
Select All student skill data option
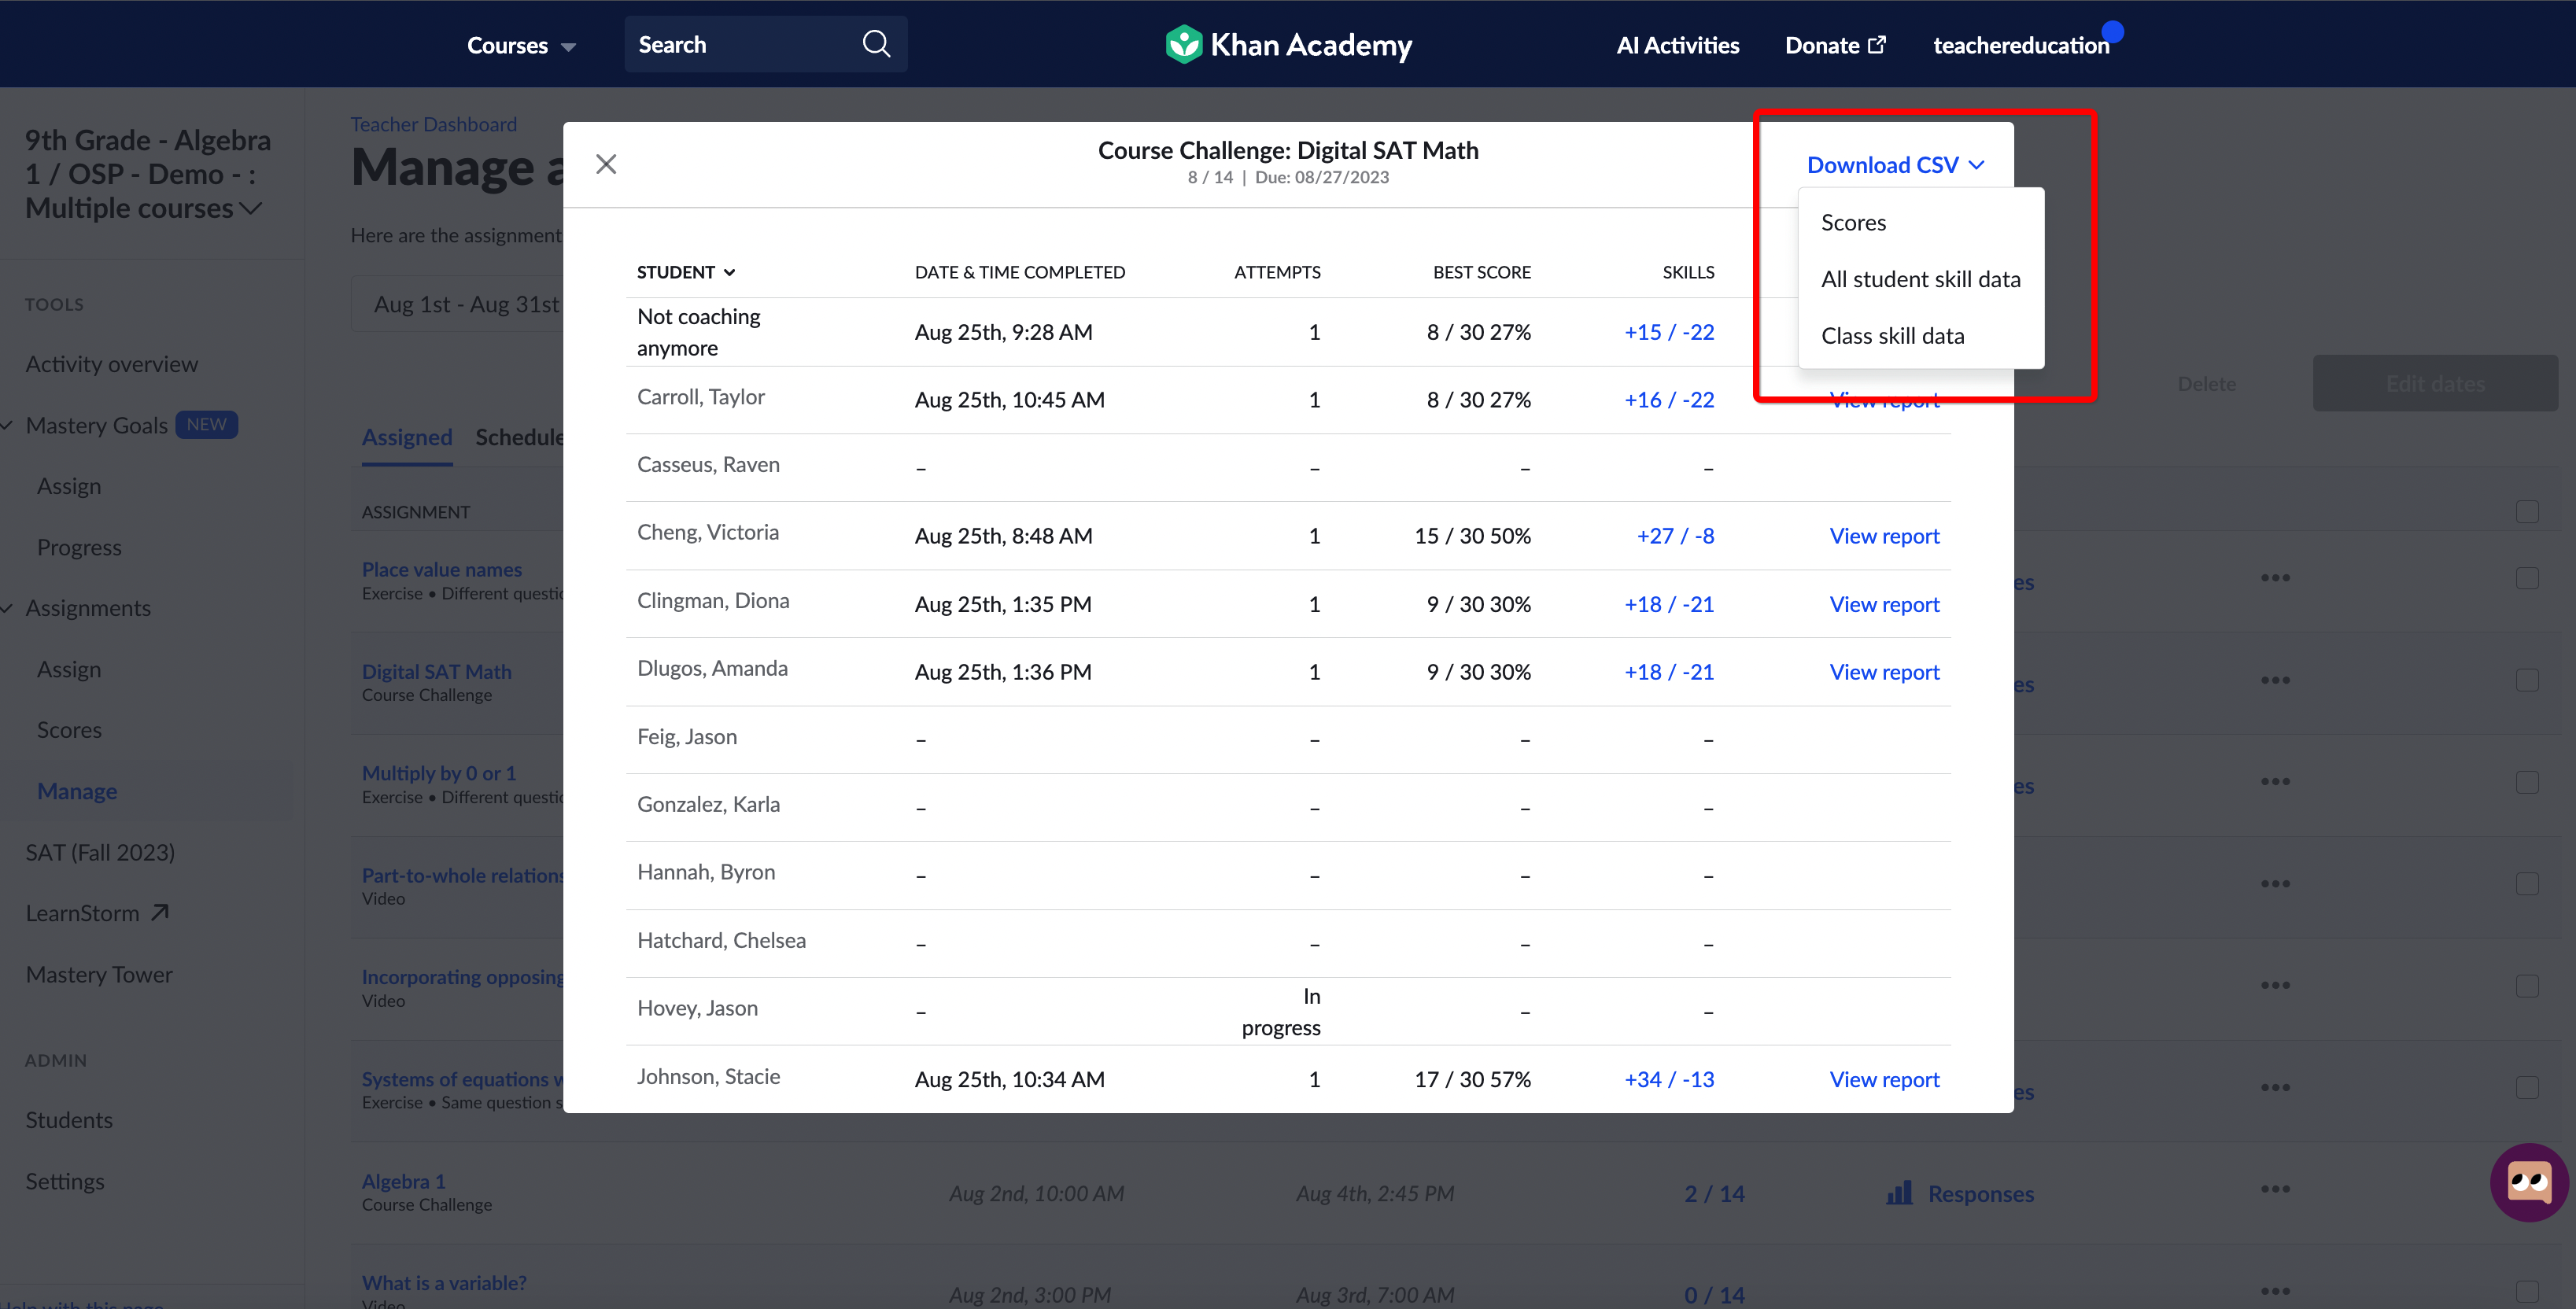(x=1920, y=279)
